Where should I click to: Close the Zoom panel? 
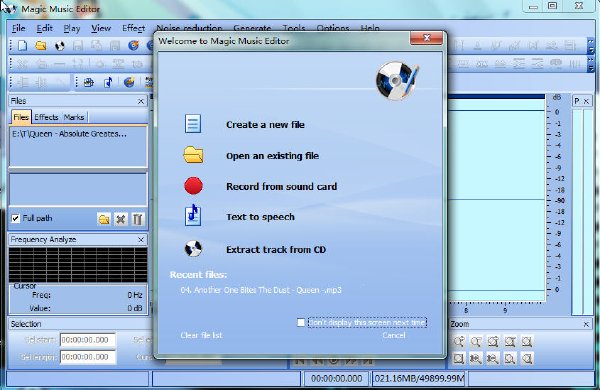[x=586, y=325]
